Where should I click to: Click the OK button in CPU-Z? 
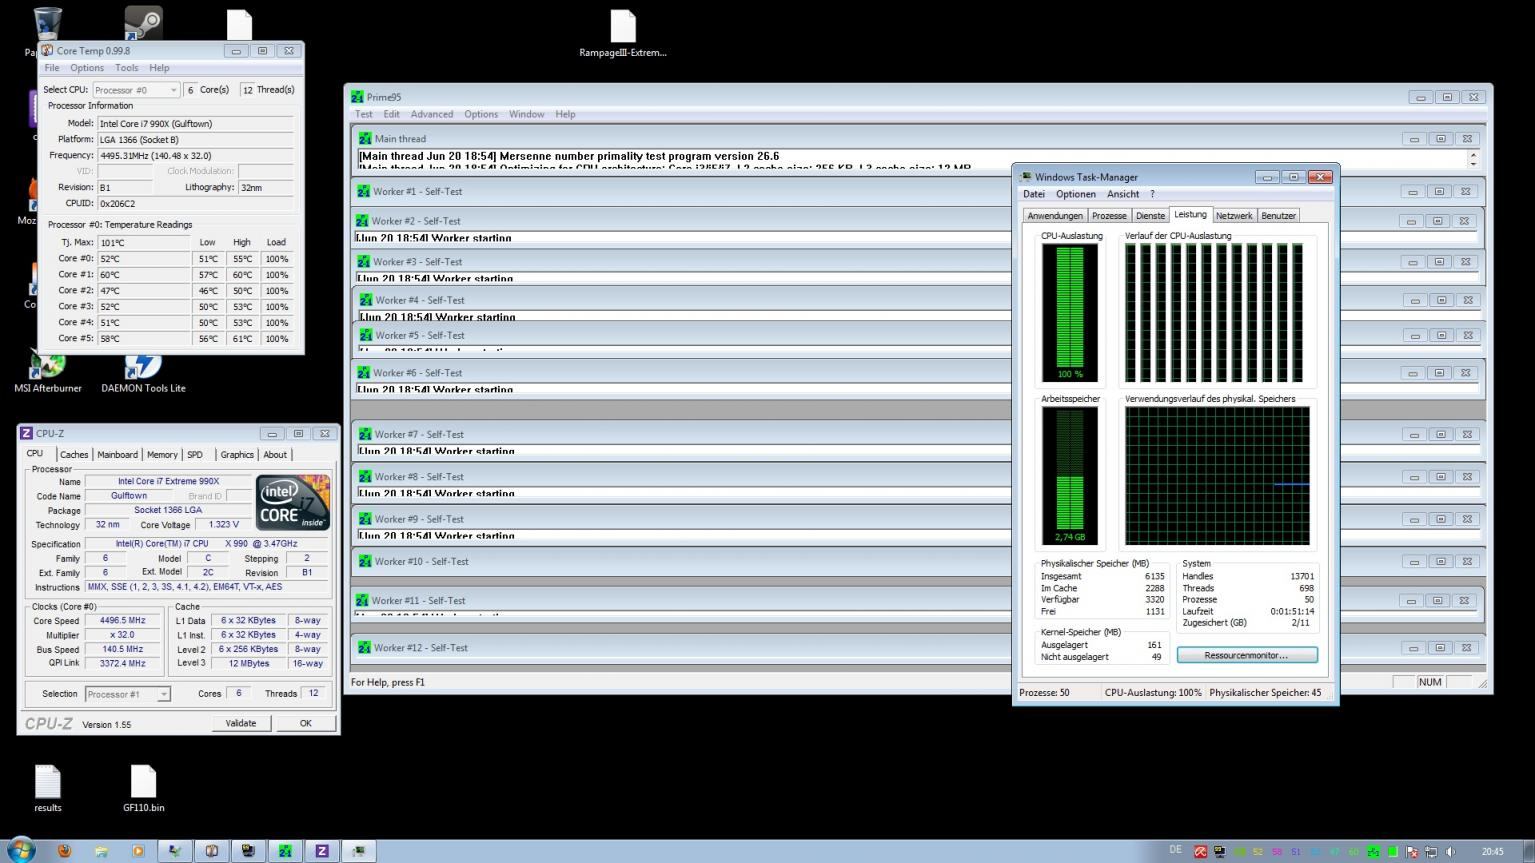click(306, 723)
